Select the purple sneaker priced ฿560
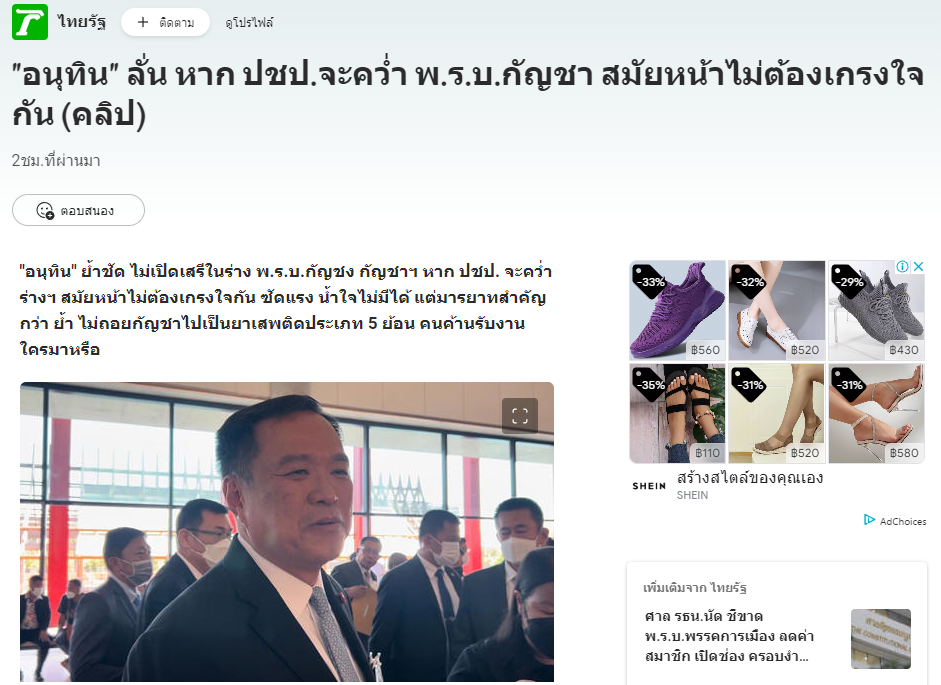941x685 pixels. click(x=678, y=310)
